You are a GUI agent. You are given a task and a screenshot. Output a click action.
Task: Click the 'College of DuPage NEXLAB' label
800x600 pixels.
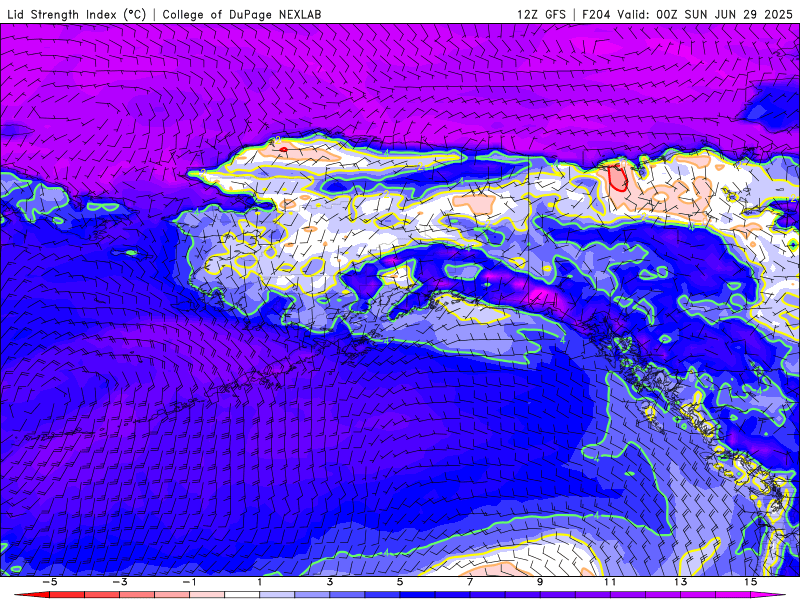coord(242,14)
